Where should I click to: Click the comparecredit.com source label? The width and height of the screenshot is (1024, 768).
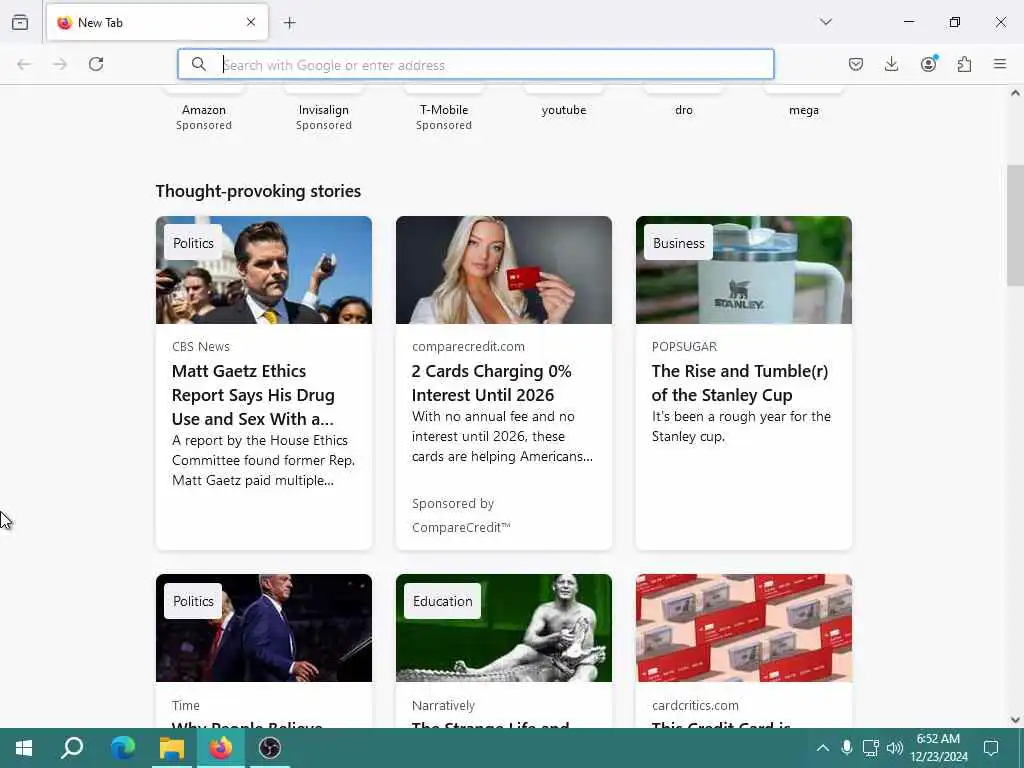point(468,347)
